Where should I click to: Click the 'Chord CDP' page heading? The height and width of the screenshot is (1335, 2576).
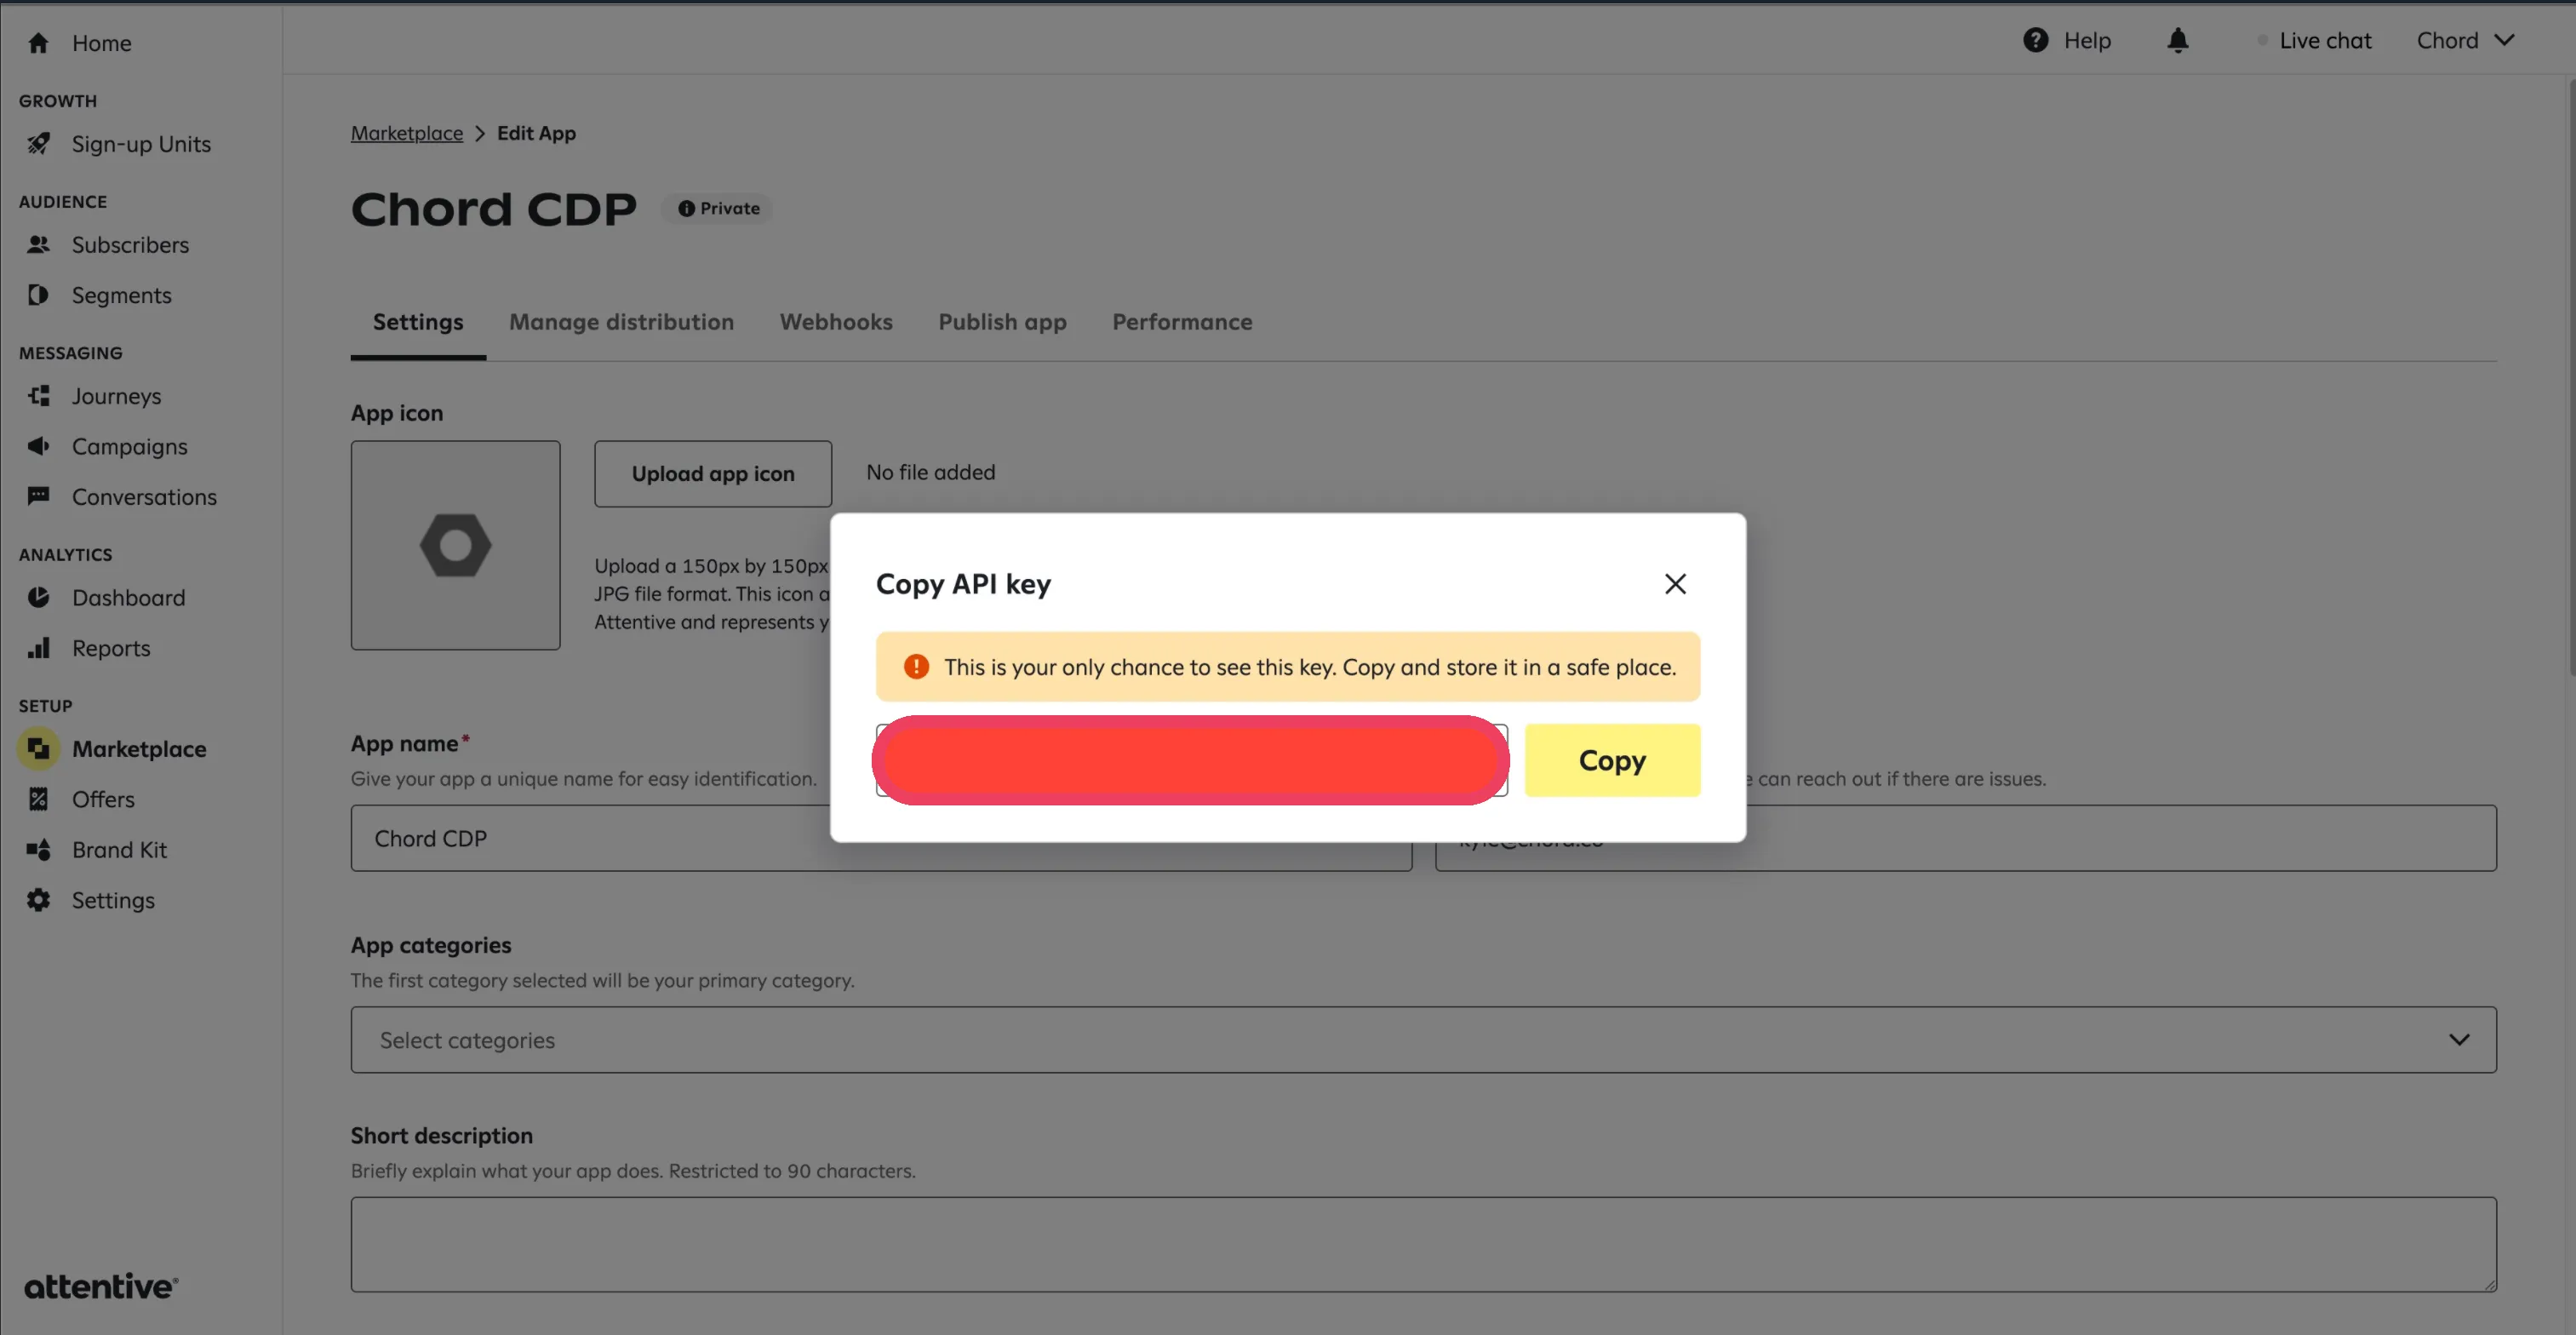[x=493, y=209]
